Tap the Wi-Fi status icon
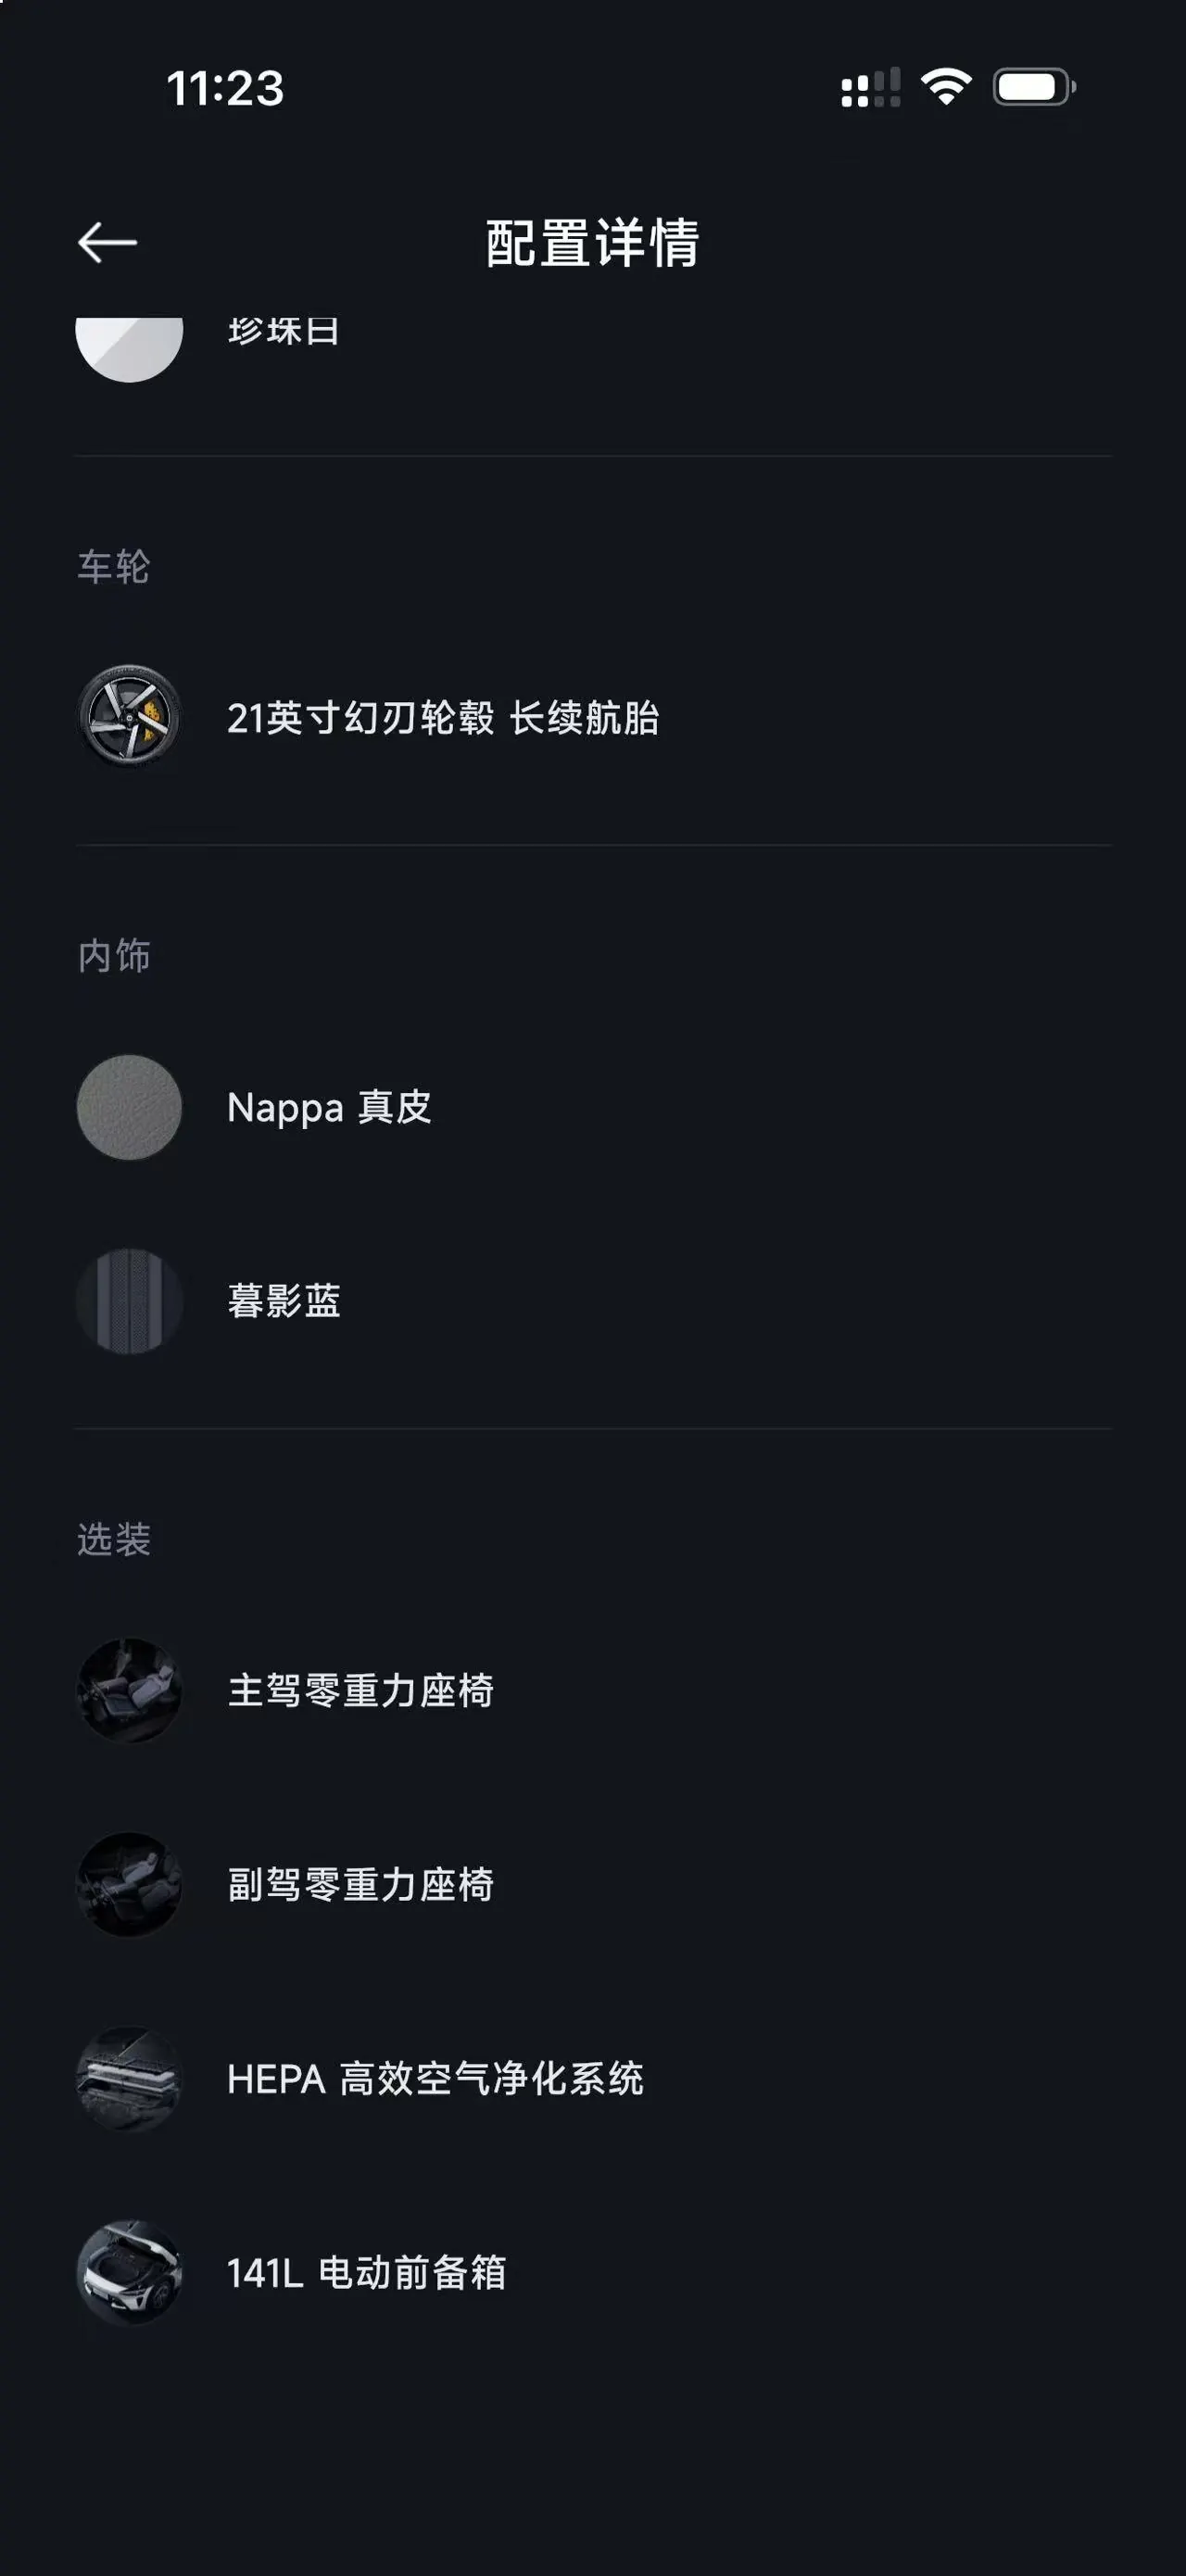Image resolution: width=1186 pixels, height=2576 pixels. 946,87
